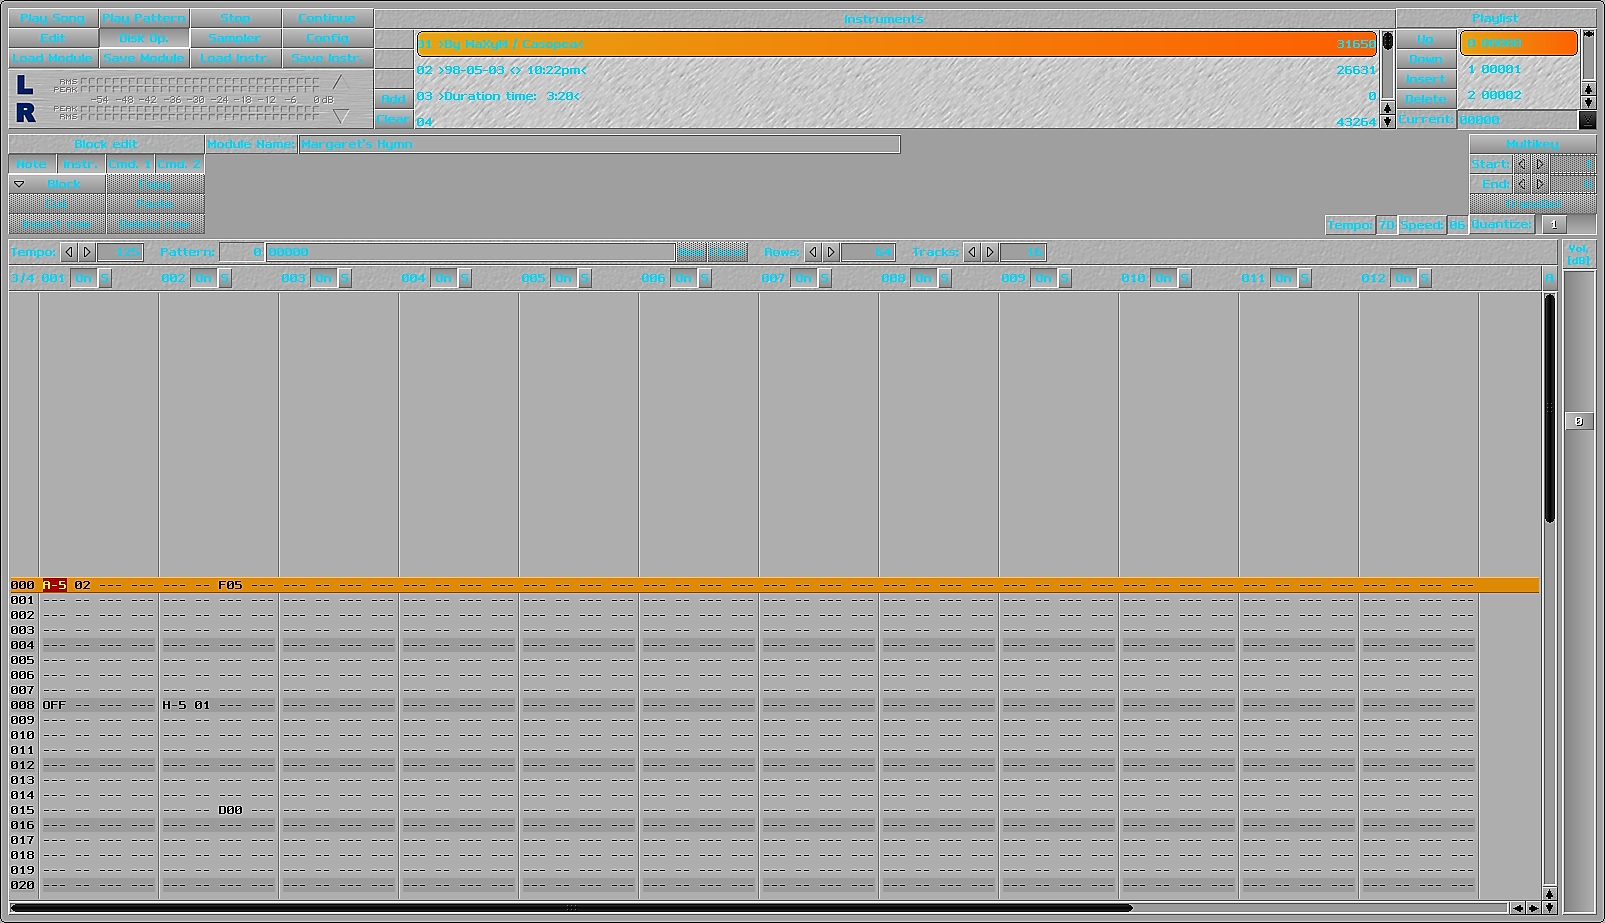The width and height of the screenshot is (1605, 923).
Task: Click the Multikey End right arrow
Action: [x=1540, y=185]
